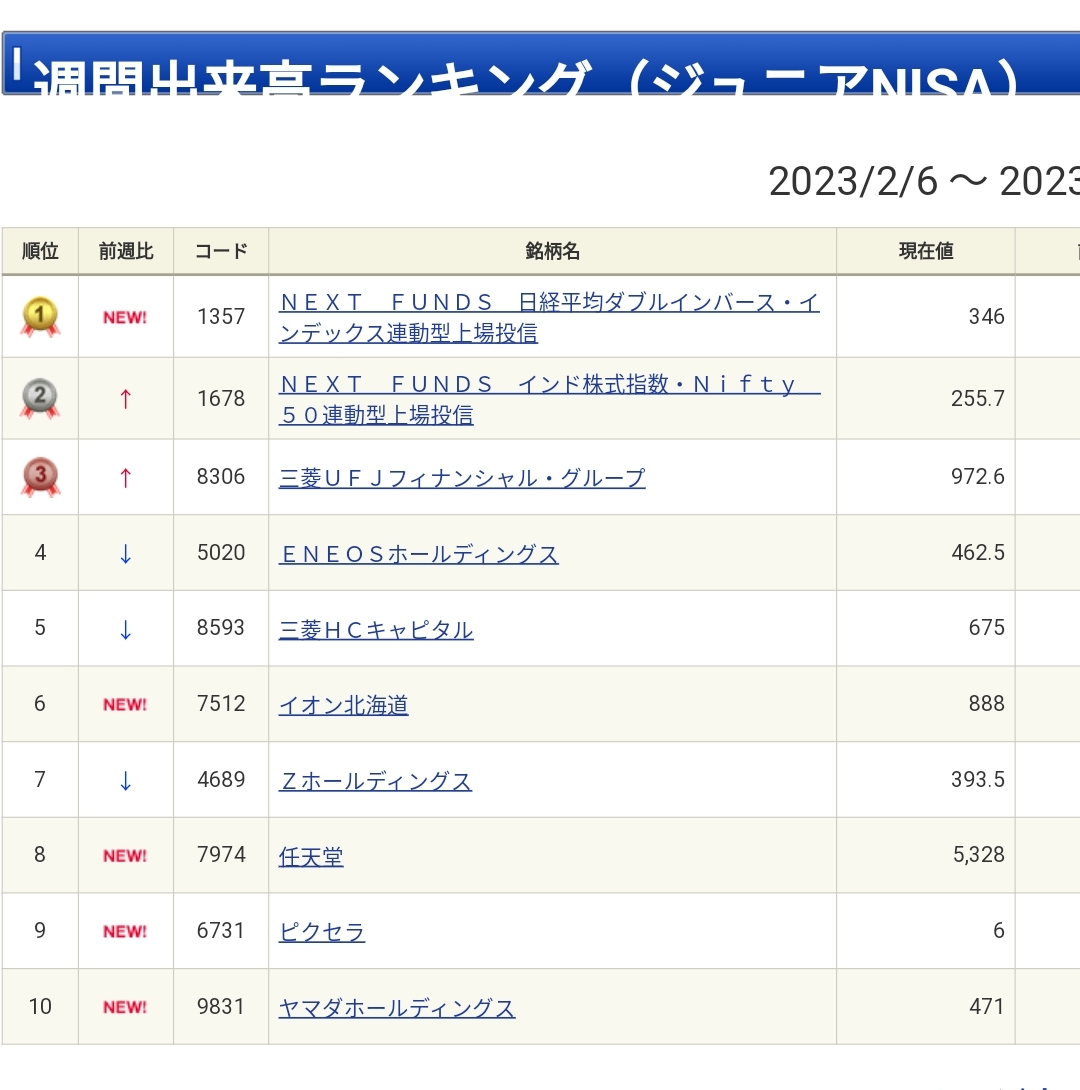Image resolution: width=1080 pixels, height=1090 pixels.
Task: Click the current price 6 in the ピクセラ row
Action: [x=999, y=931]
